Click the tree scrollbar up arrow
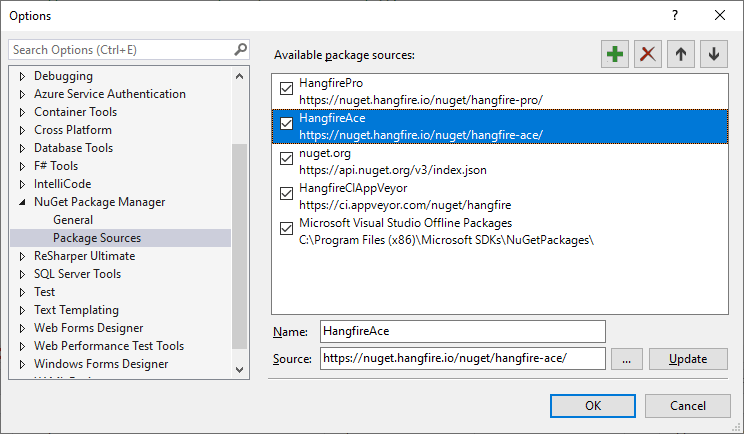Viewport: 744px width, 434px height. coord(240,76)
